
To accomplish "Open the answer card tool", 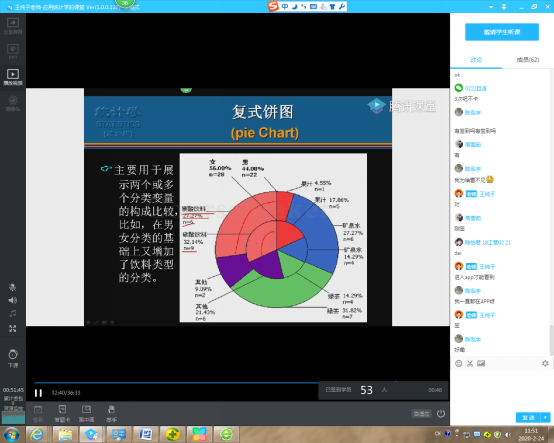I will 62,414.
